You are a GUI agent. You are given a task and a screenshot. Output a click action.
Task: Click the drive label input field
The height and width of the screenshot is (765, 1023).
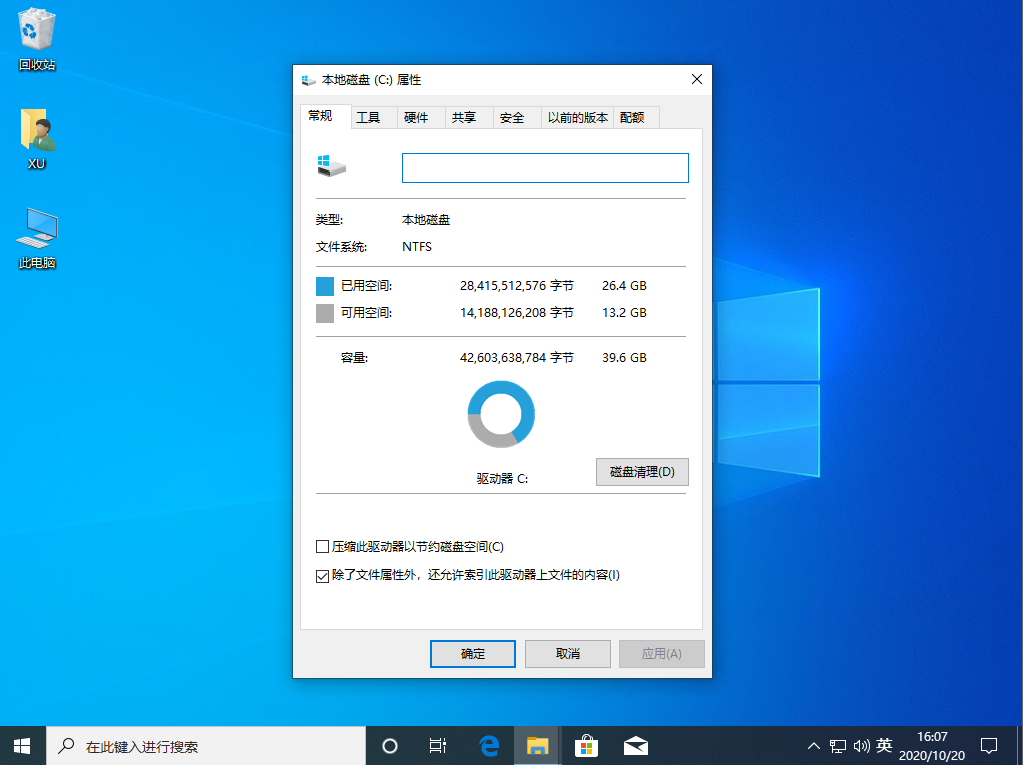[545, 168]
